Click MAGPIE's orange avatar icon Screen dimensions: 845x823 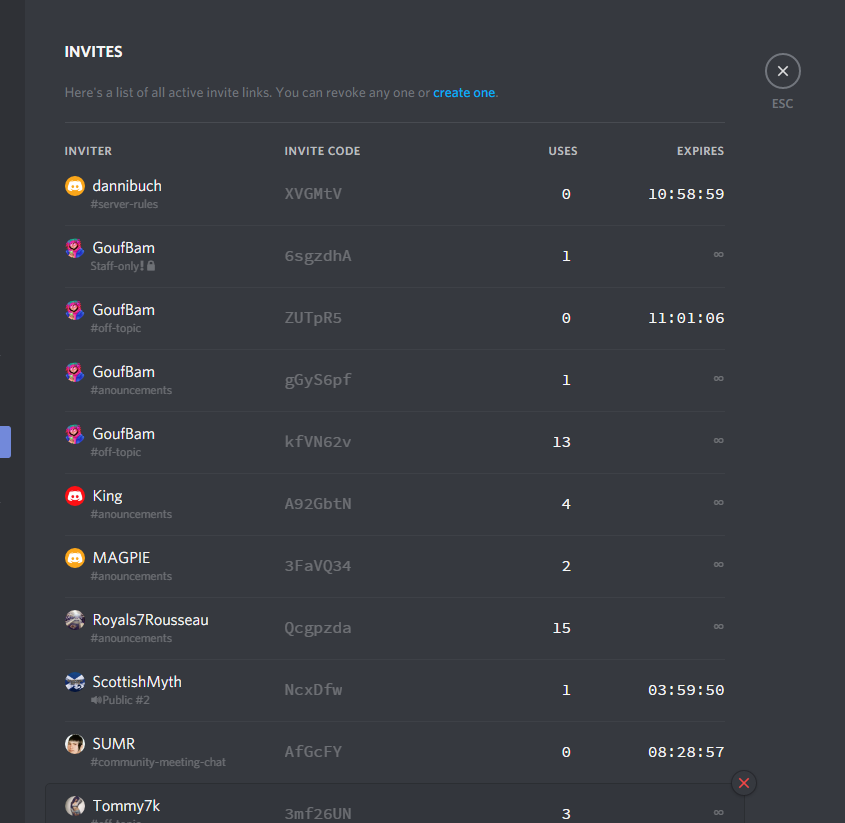pyautogui.click(x=74, y=557)
